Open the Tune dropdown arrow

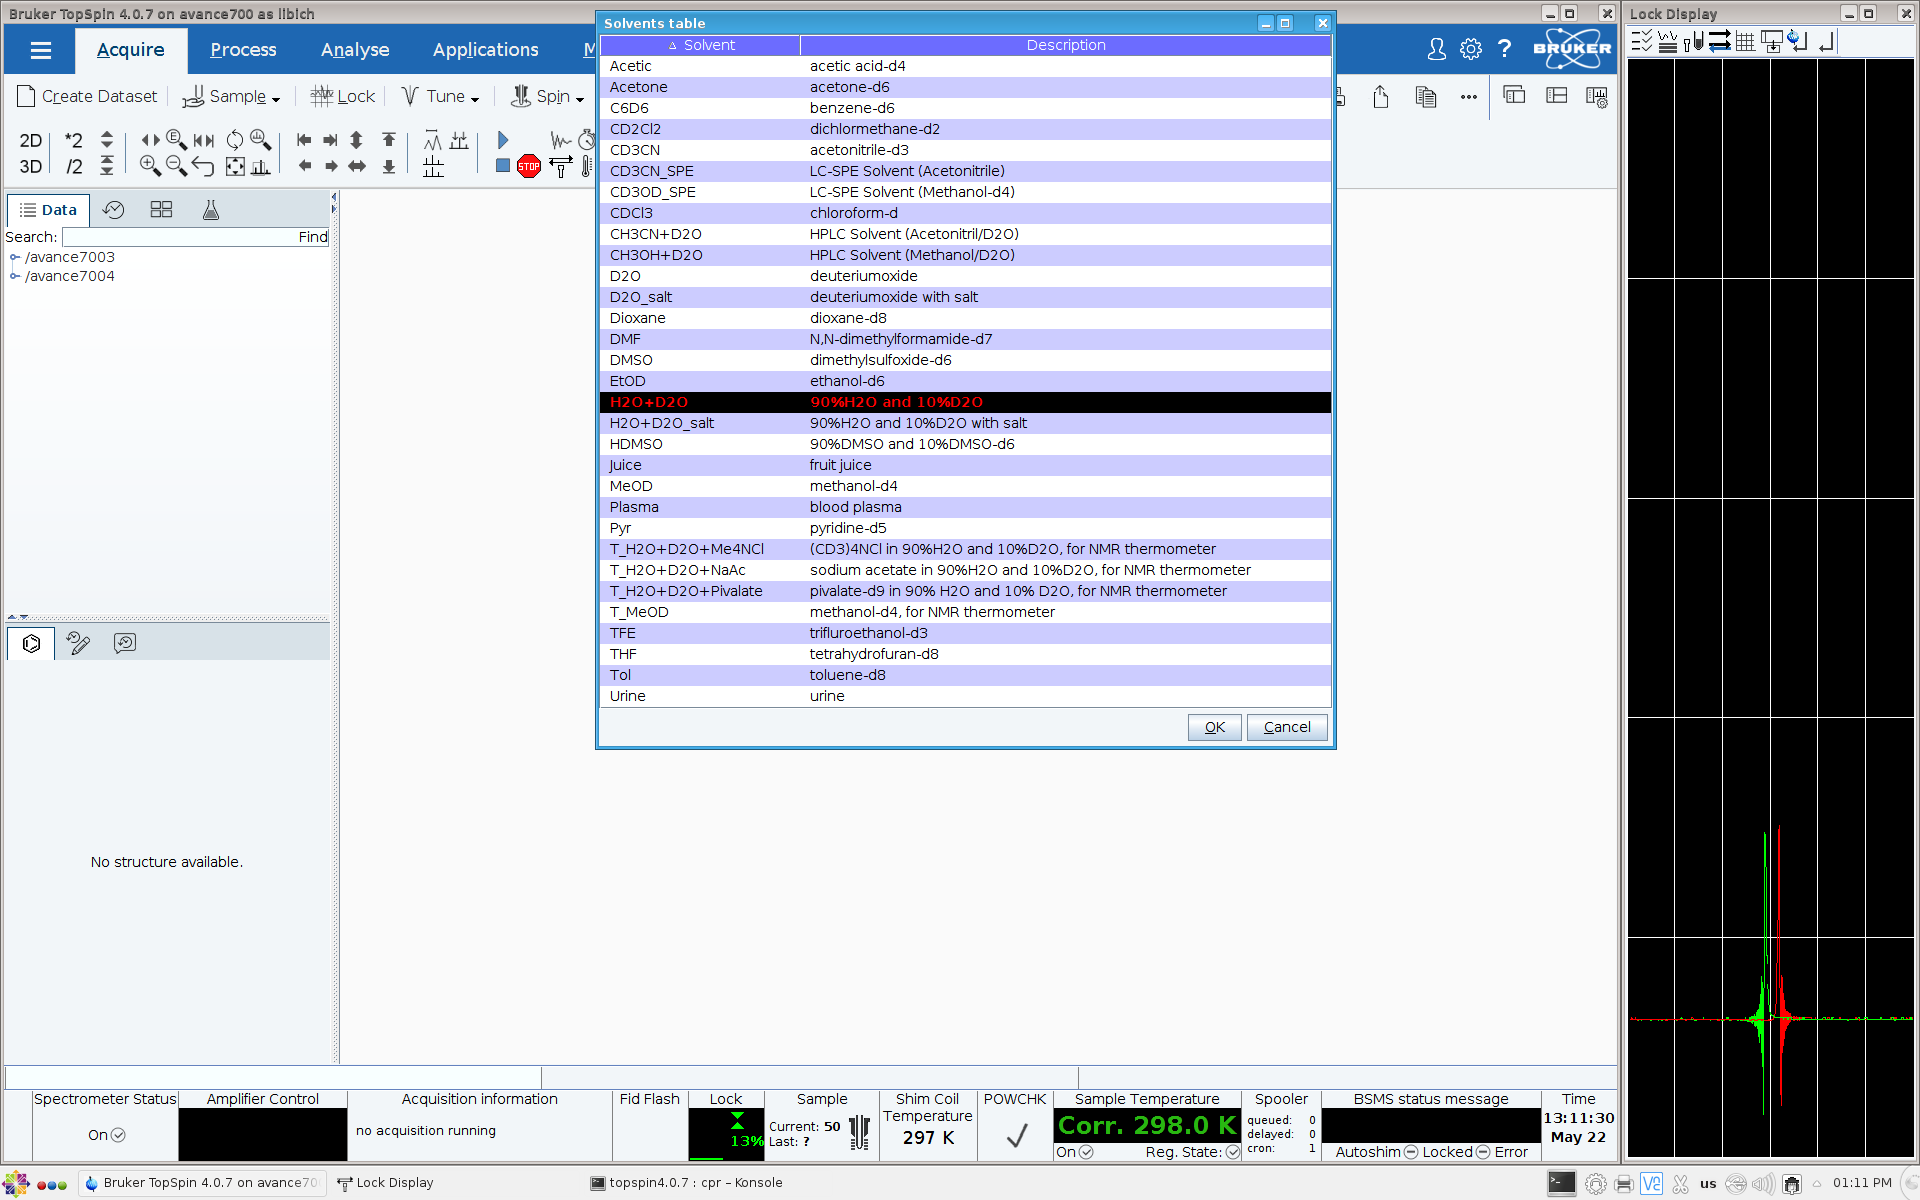pyautogui.click(x=475, y=99)
